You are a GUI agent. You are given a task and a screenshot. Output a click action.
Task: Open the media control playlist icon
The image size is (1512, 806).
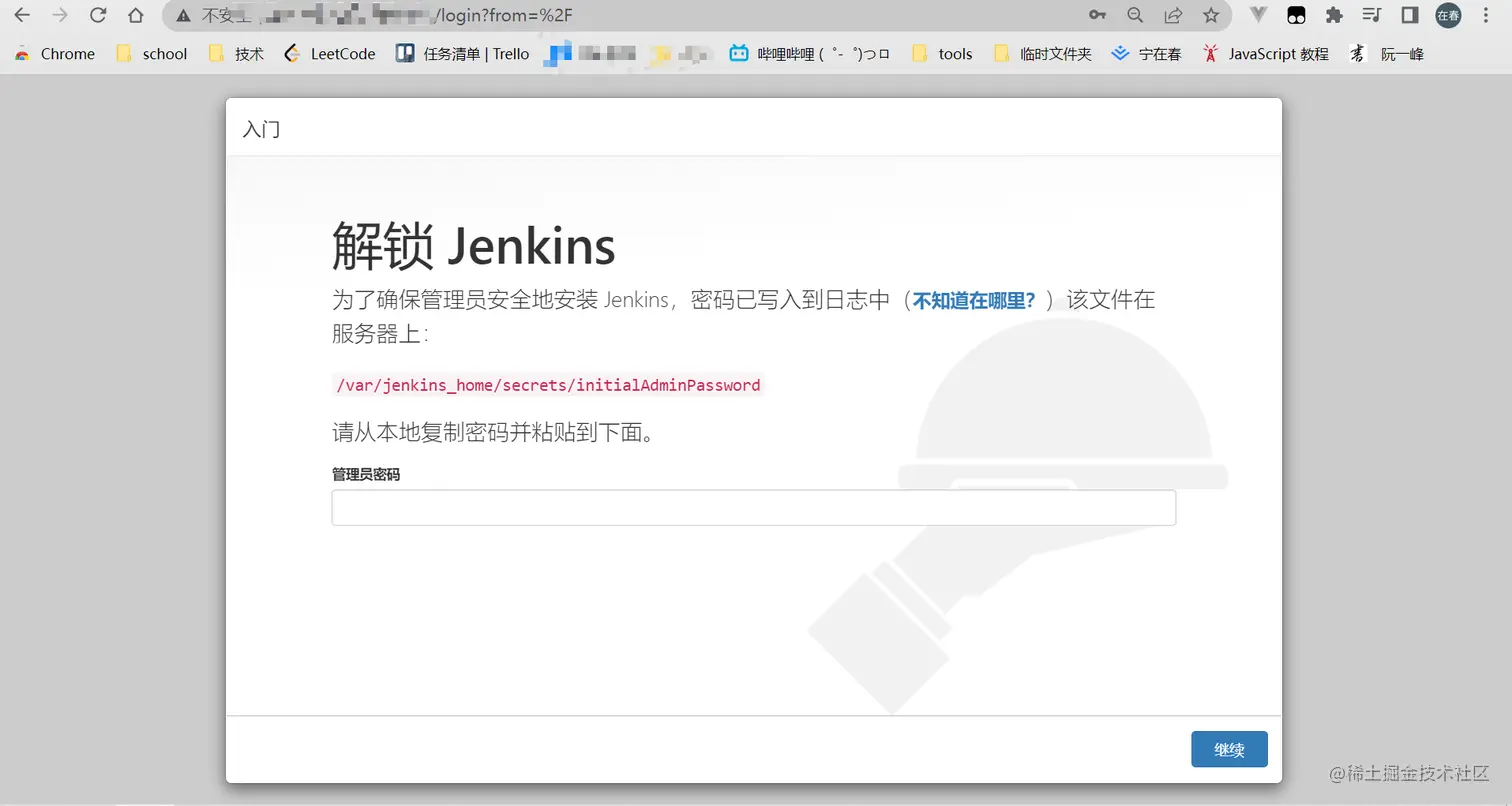pyautogui.click(x=1372, y=15)
